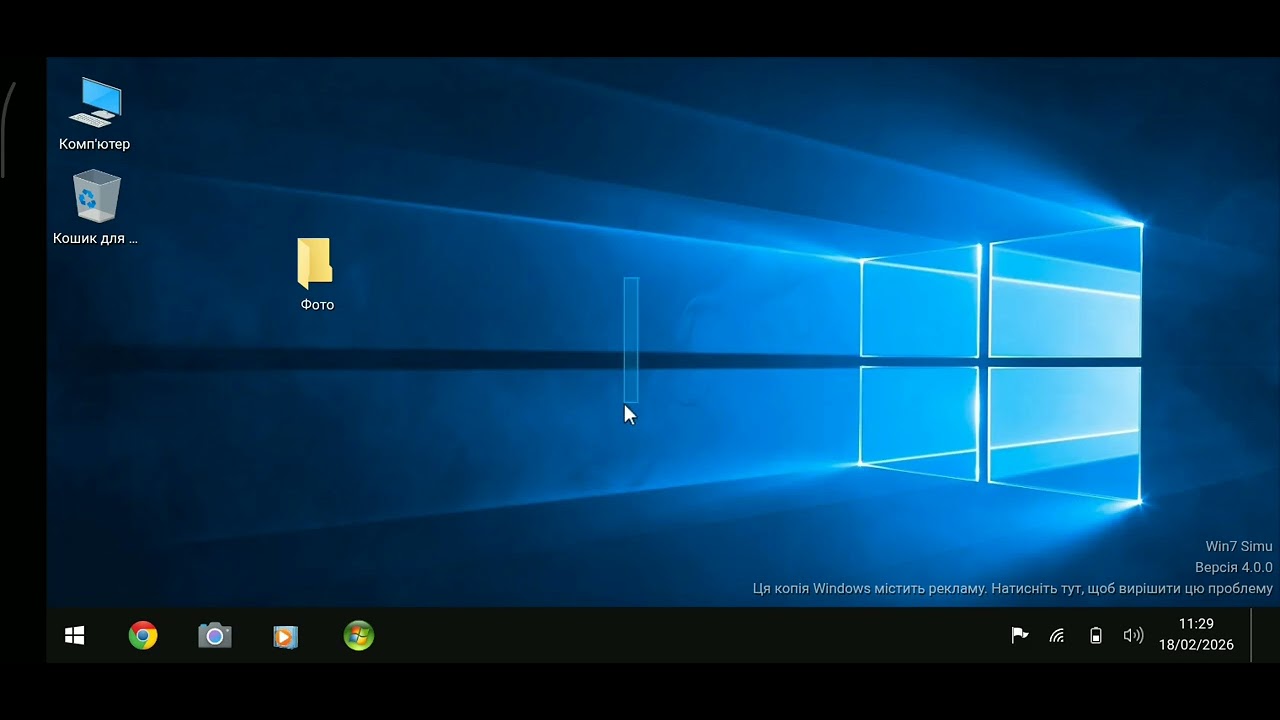The height and width of the screenshot is (720, 1280).
Task: Click the date 18/02/2026 in the tray
Action: pyautogui.click(x=1196, y=645)
